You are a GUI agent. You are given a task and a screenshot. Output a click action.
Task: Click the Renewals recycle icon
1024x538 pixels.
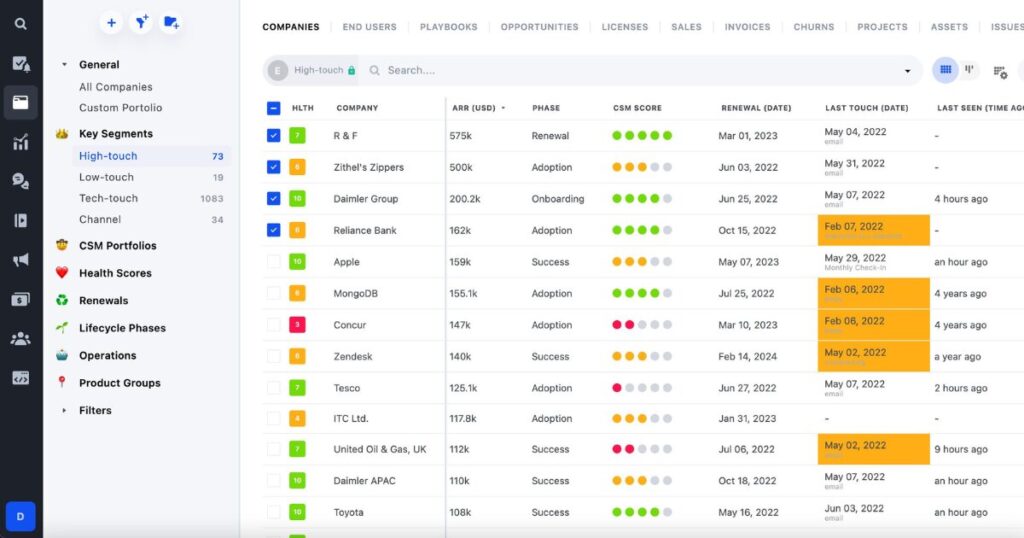pos(62,300)
